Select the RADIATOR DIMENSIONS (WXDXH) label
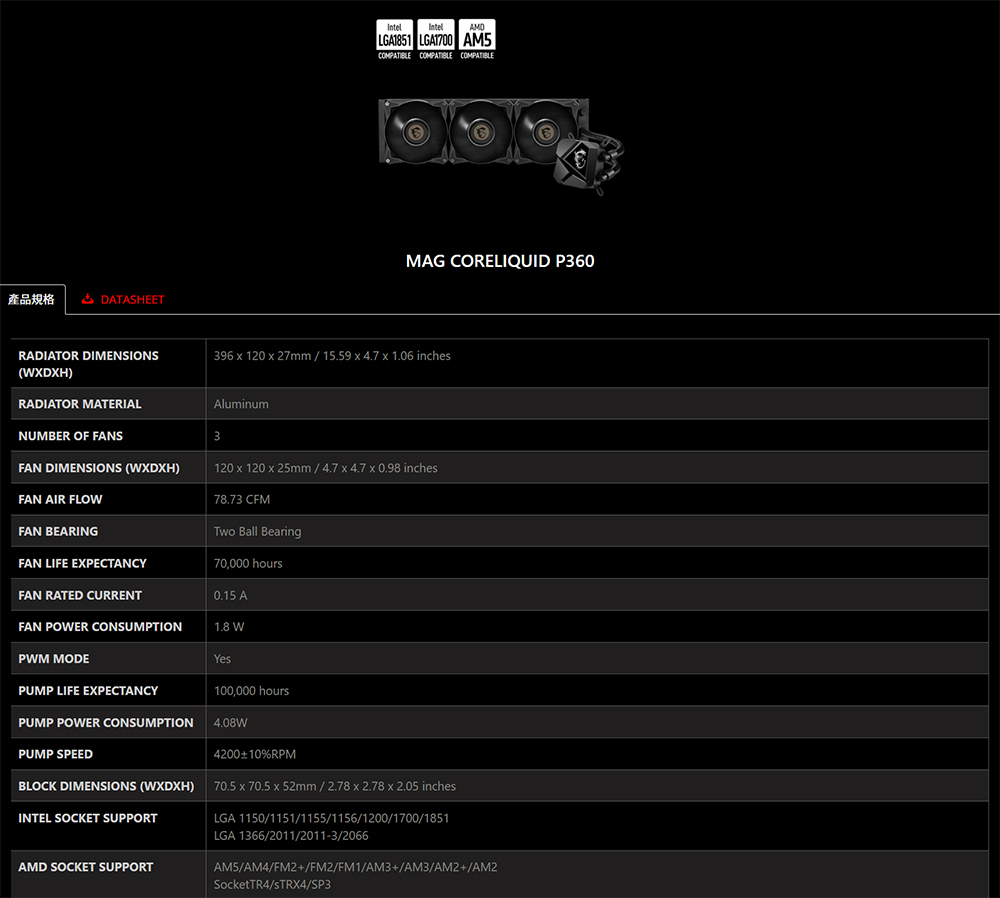Image resolution: width=1000 pixels, height=898 pixels. point(89,364)
